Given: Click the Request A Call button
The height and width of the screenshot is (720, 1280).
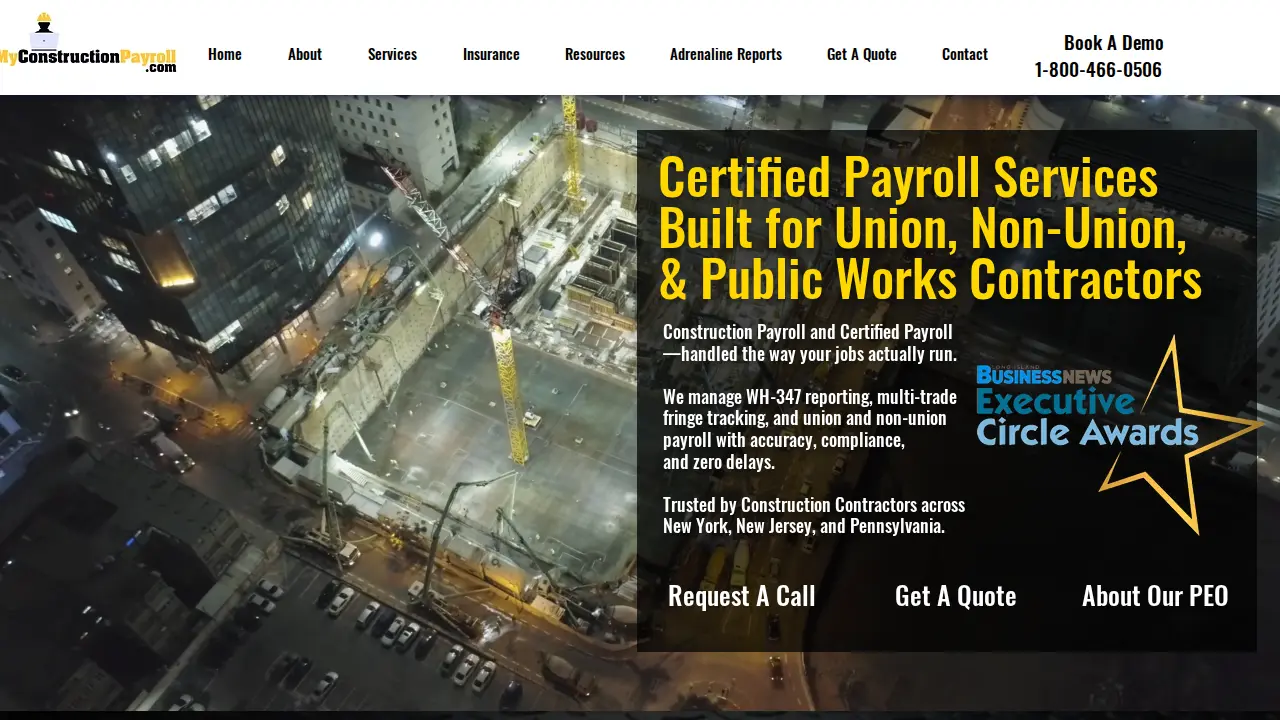Looking at the screenshot, I should 742,596.
